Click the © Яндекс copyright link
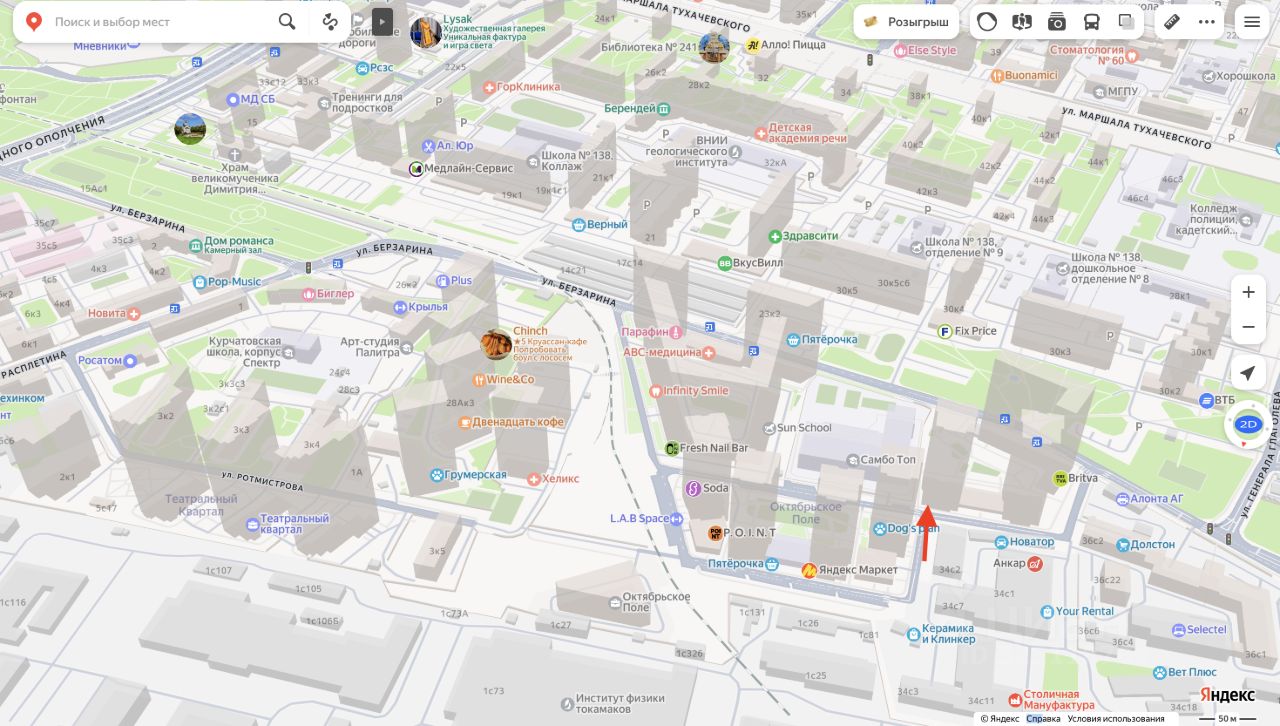The height and width of the screenshot is (726, 1280). click(1000, 719)
